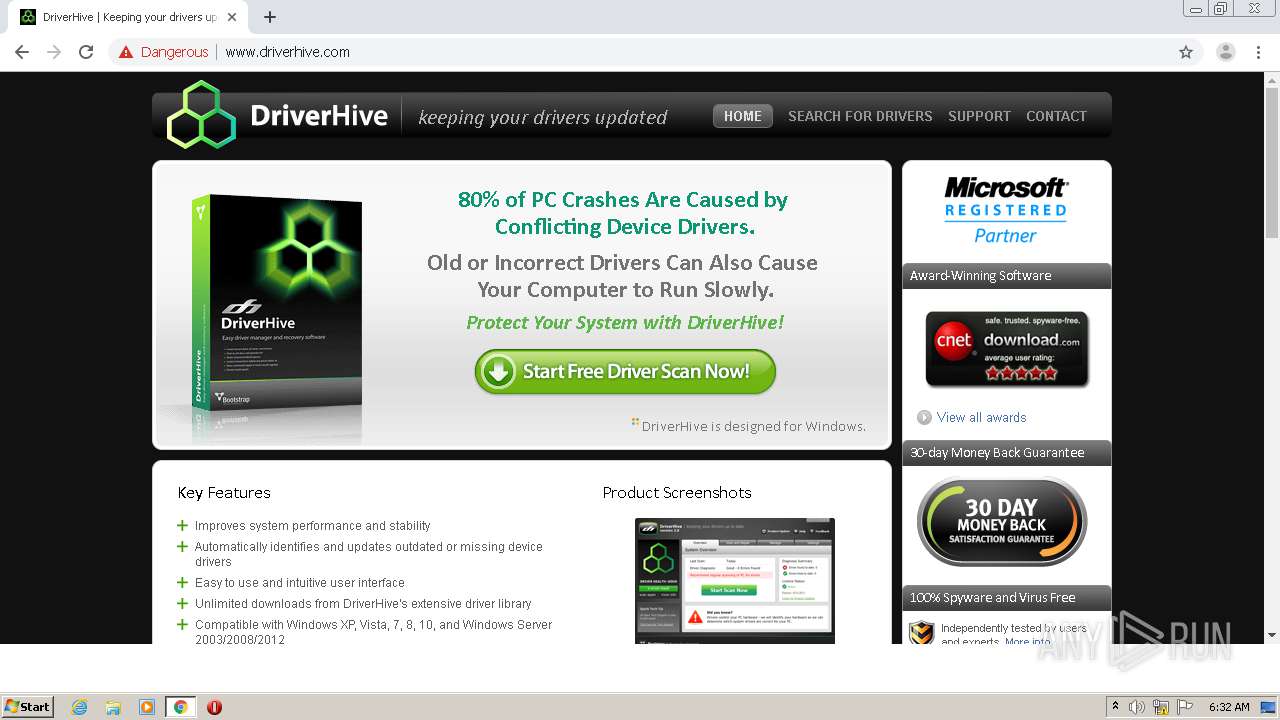Bookmark page with star icon
This screenshot has width=1280, height=720.
tap(1186, 52)
